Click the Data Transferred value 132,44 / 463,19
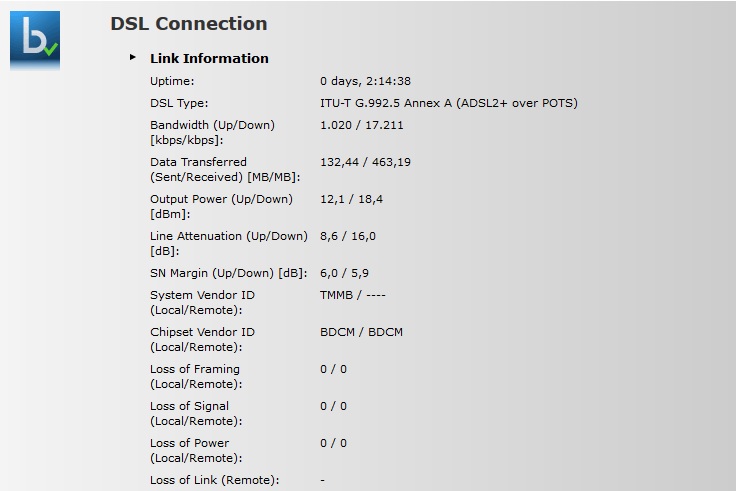Image resolution: width=736 pixels, height=491 pixels. (x=365, y=162)
